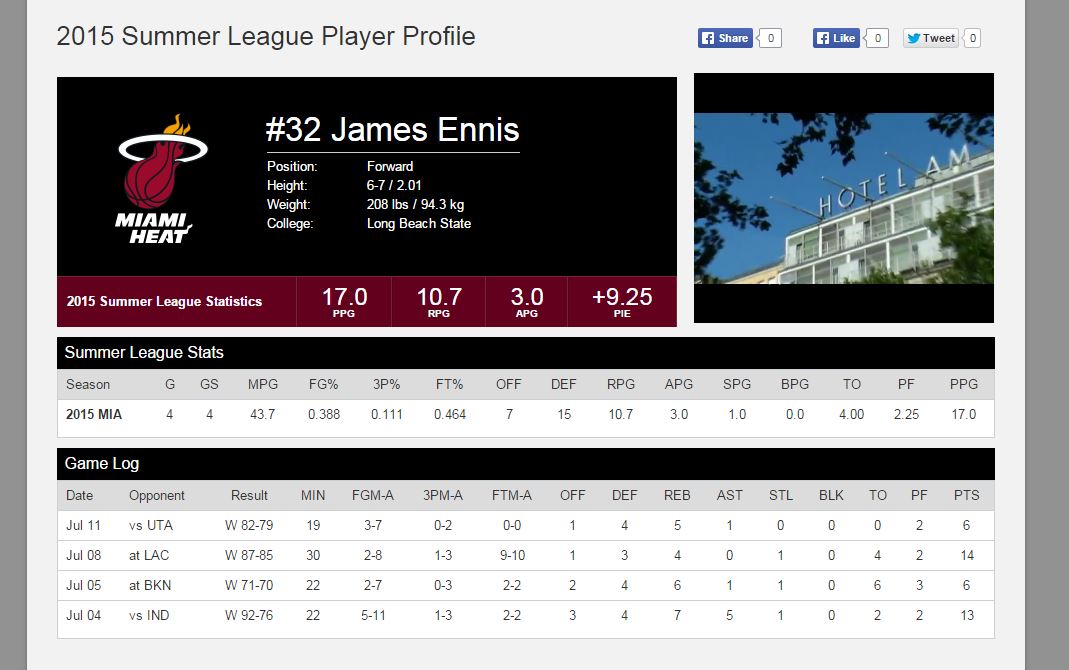Open the Jul 04 vs IND game row

pos(525,615)
